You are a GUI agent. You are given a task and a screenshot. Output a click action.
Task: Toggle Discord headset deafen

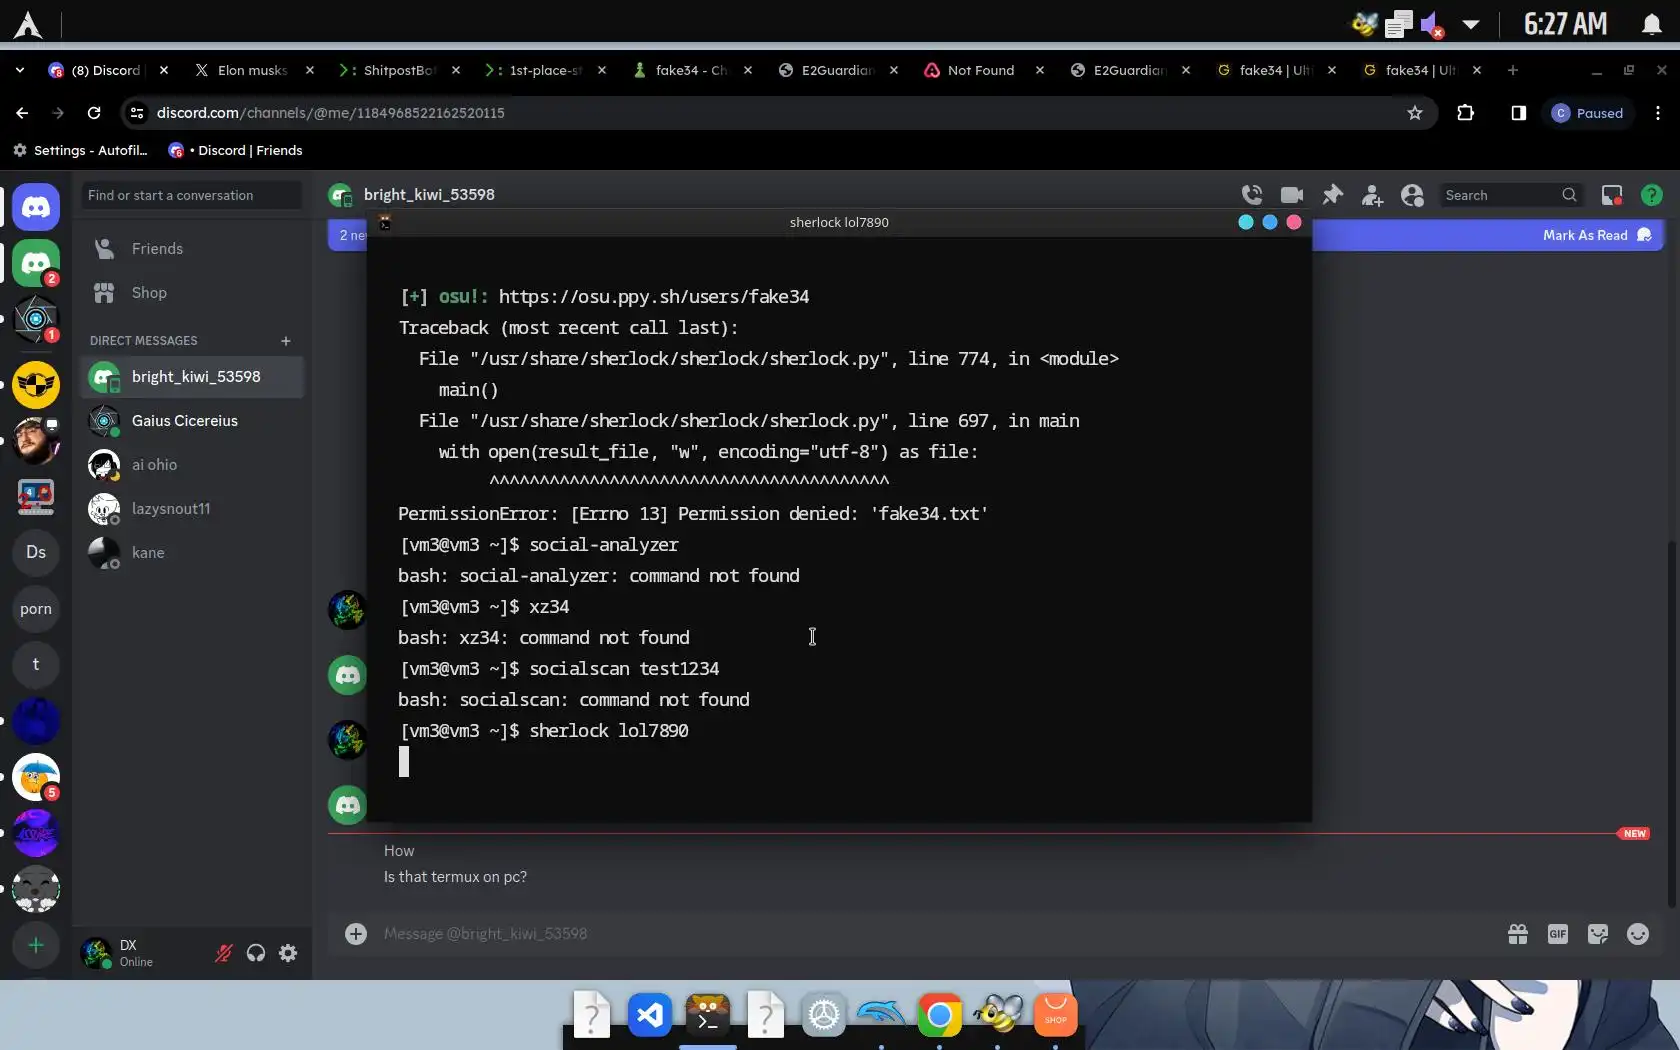click(256, 953)
